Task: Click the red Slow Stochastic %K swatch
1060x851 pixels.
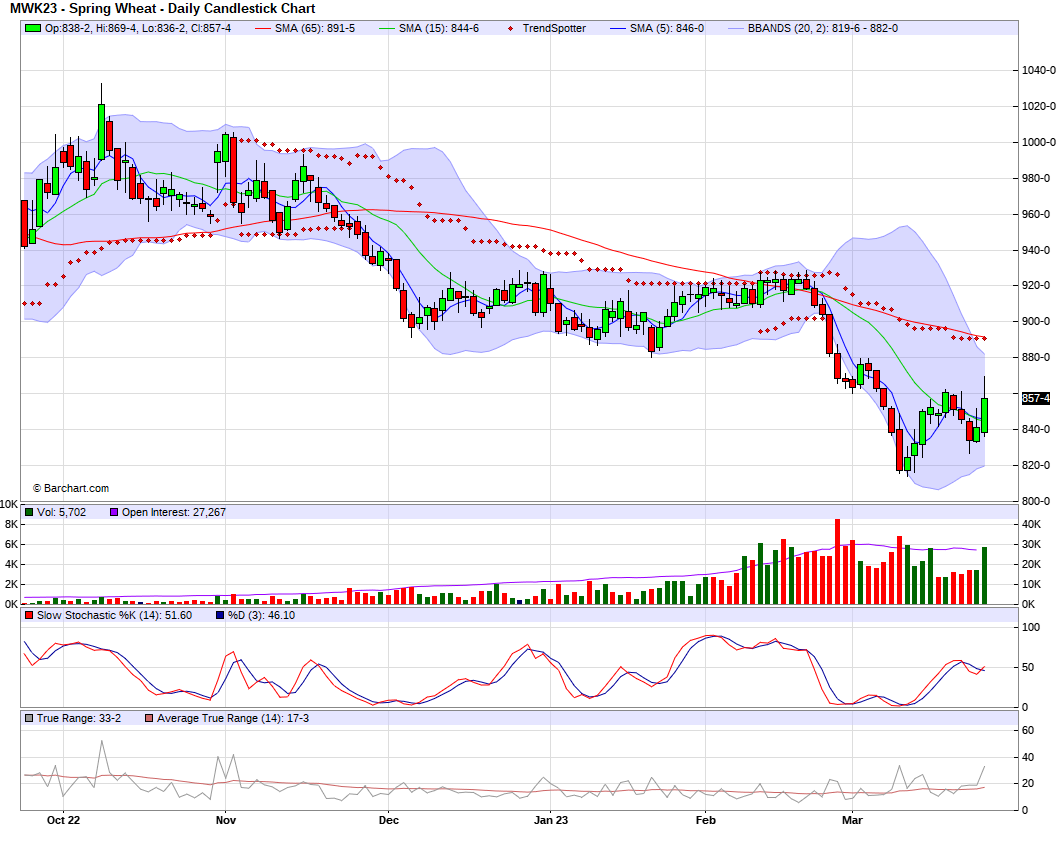Action: pyautogui.click(x=29, y=615)
